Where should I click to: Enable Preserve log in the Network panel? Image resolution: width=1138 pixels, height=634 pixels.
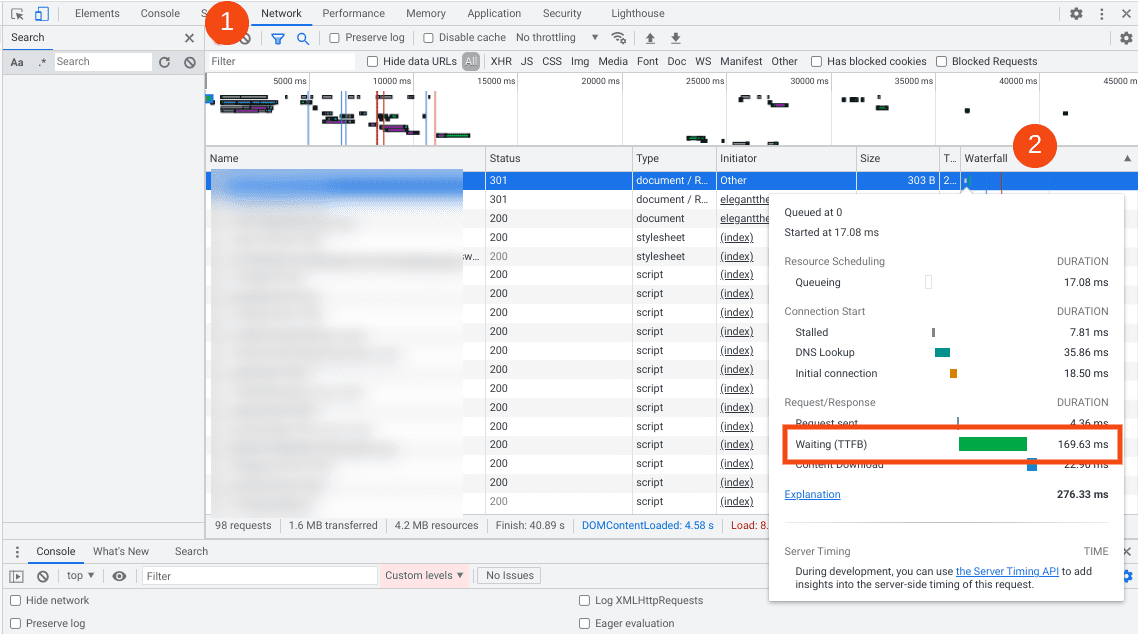tap(334, 37)
